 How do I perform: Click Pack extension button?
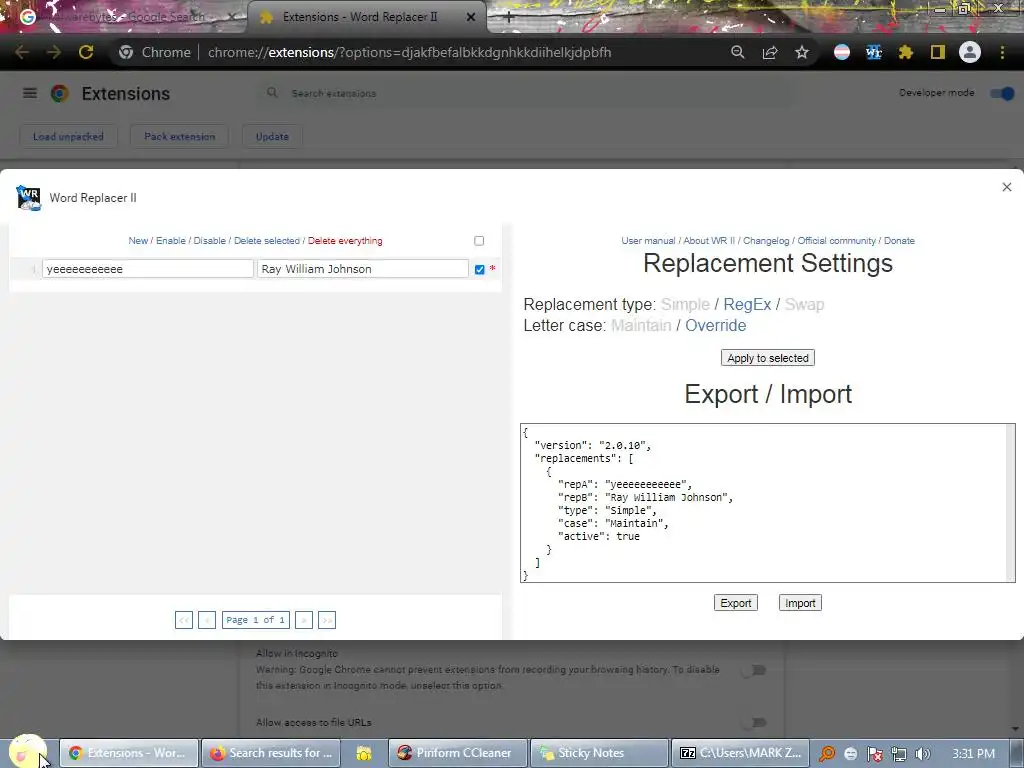pos(180,136)
